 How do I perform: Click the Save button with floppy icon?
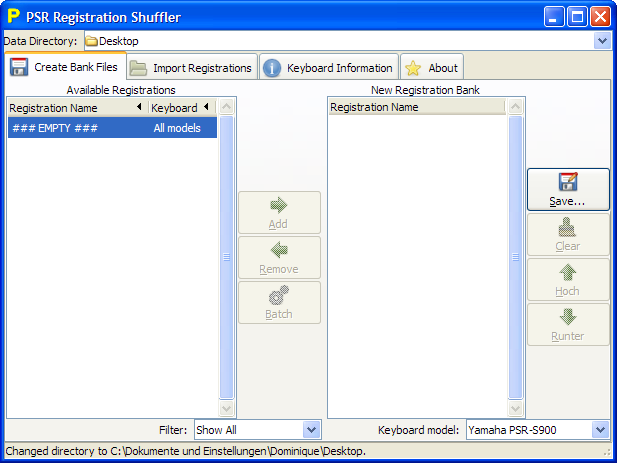[567, 190]
